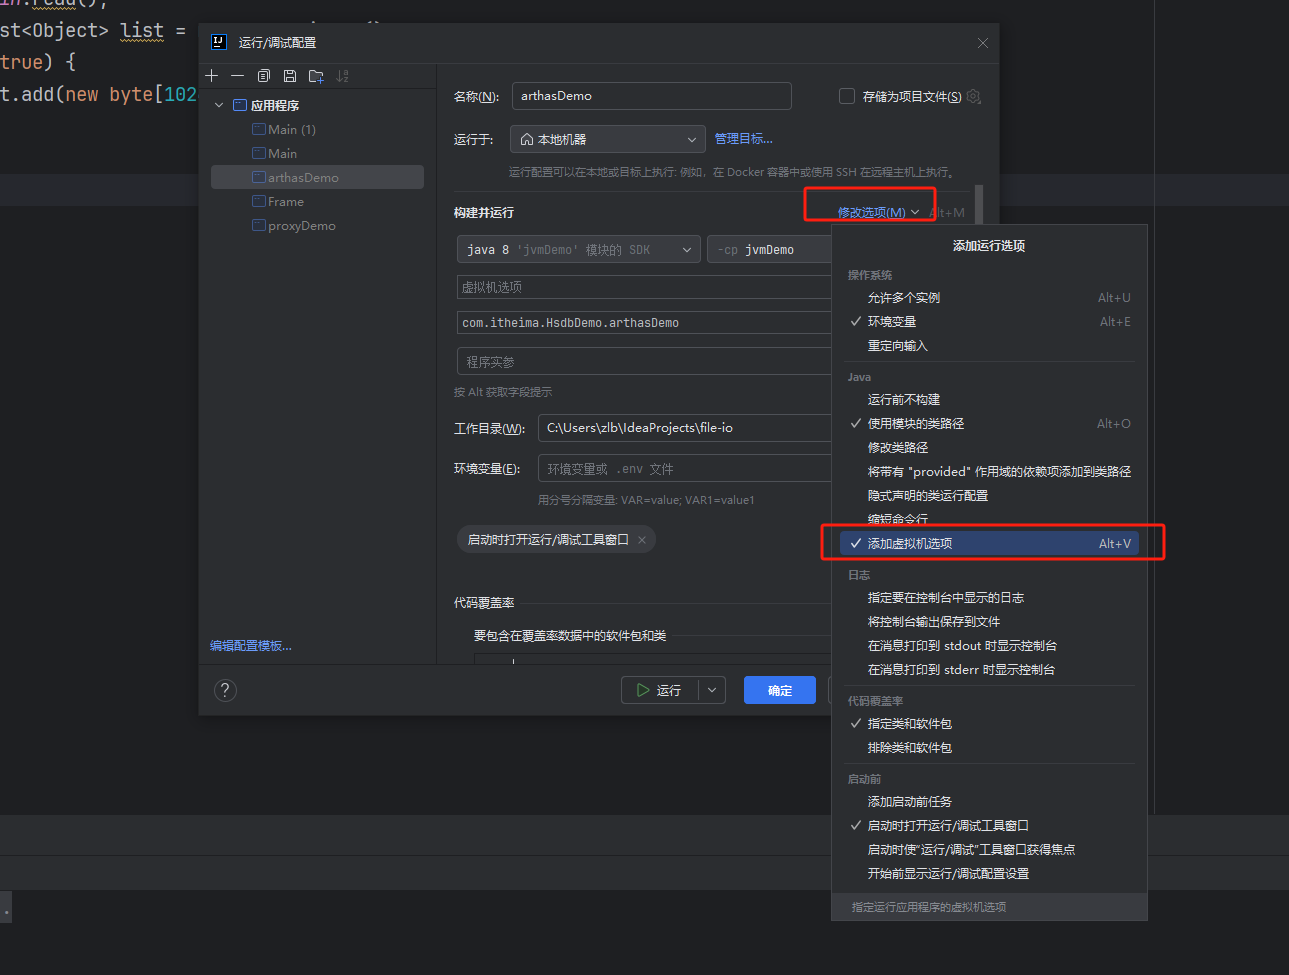
Task: Select 允许多个实例 menu option
Action: (x=989, y=298)
